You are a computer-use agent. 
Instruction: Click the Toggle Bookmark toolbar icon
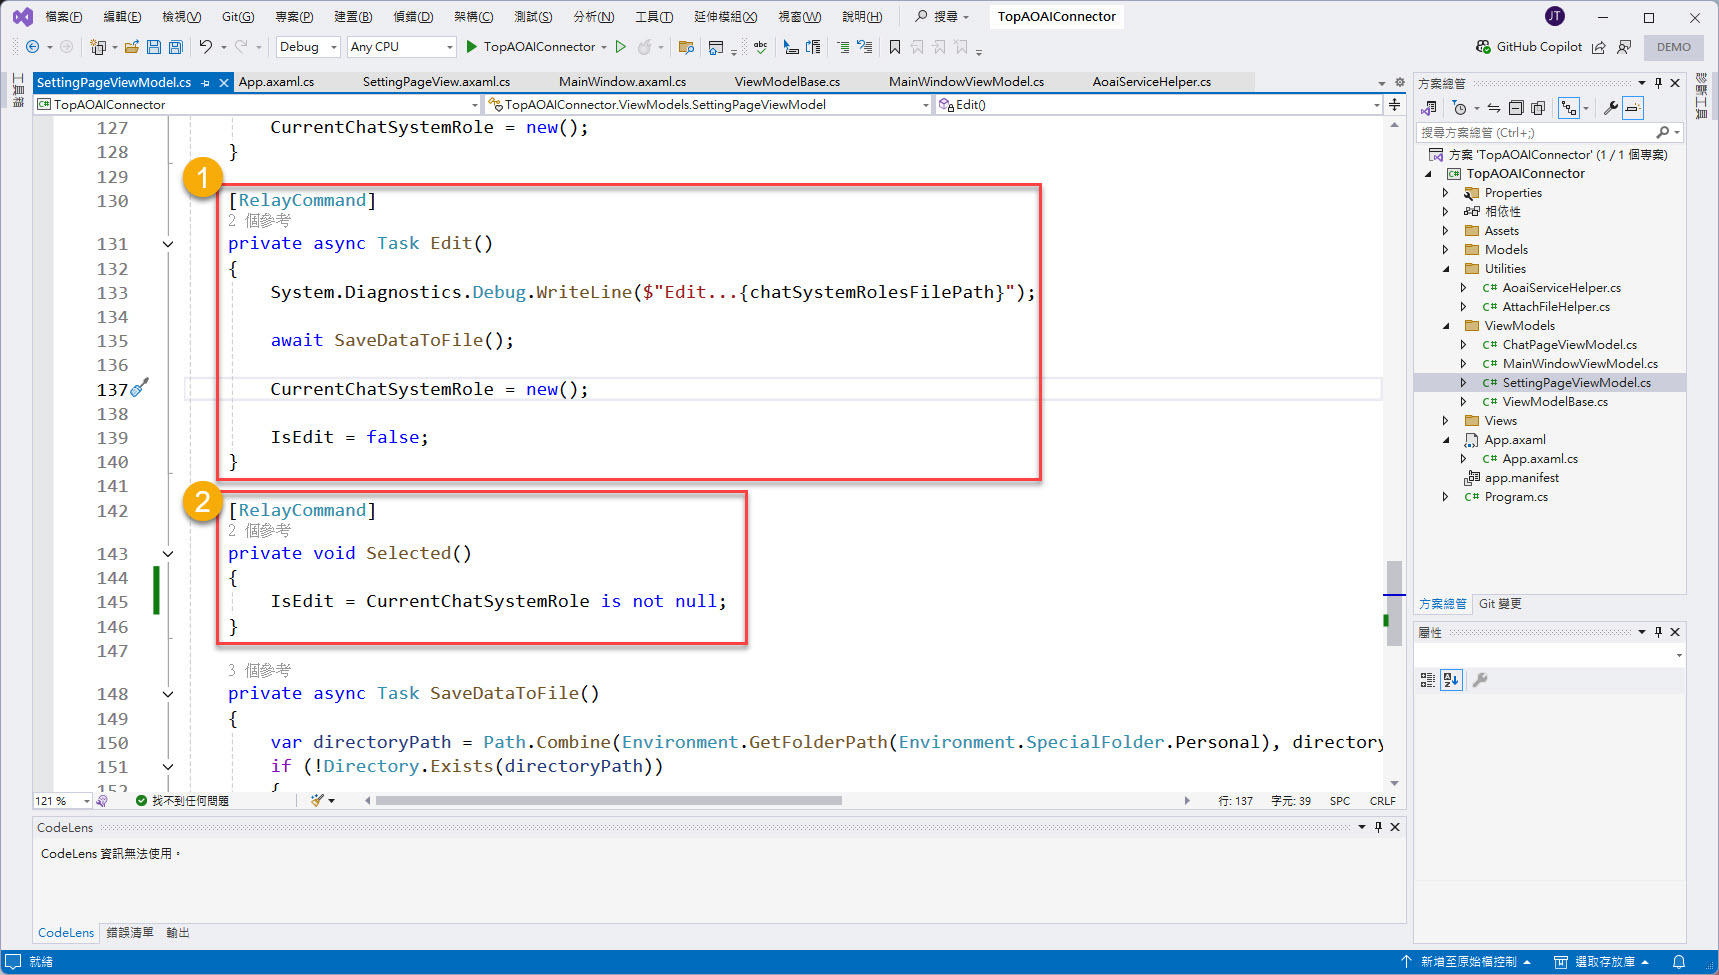coord(894,47)
